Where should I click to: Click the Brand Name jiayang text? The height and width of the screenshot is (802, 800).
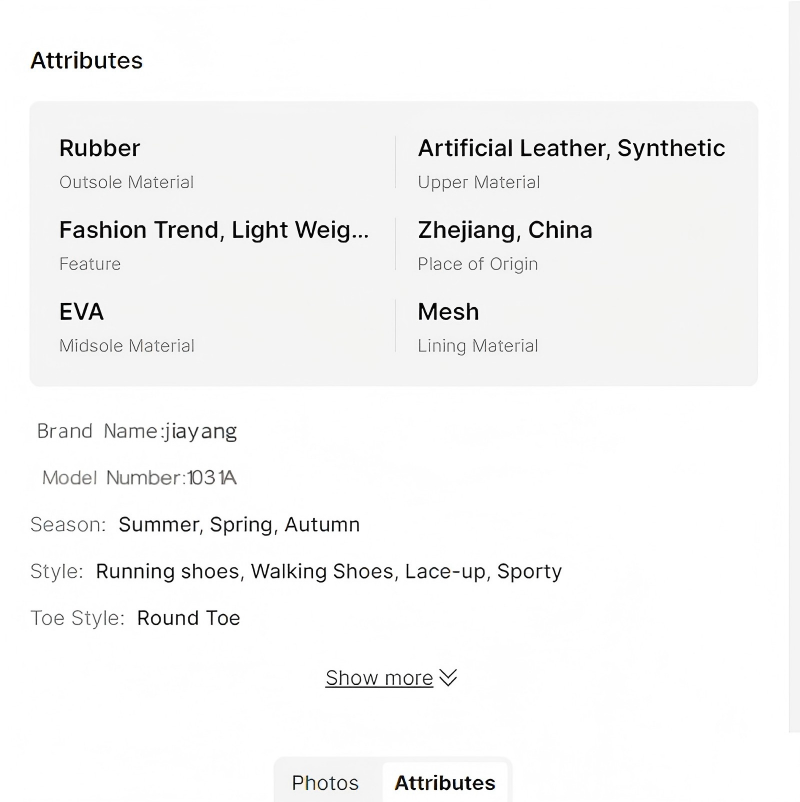[x=137, y=431]
